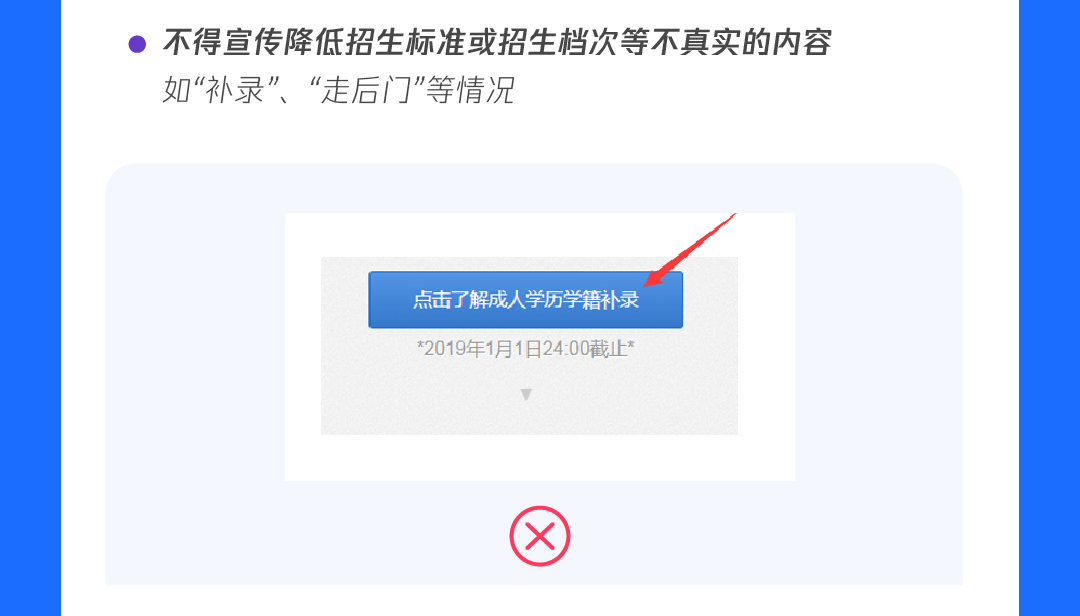This screenshot has height=616, width=1080.
Task: Click the blue 点击了解成人学历学籍补录 button
Action: (x=526, y=300)
